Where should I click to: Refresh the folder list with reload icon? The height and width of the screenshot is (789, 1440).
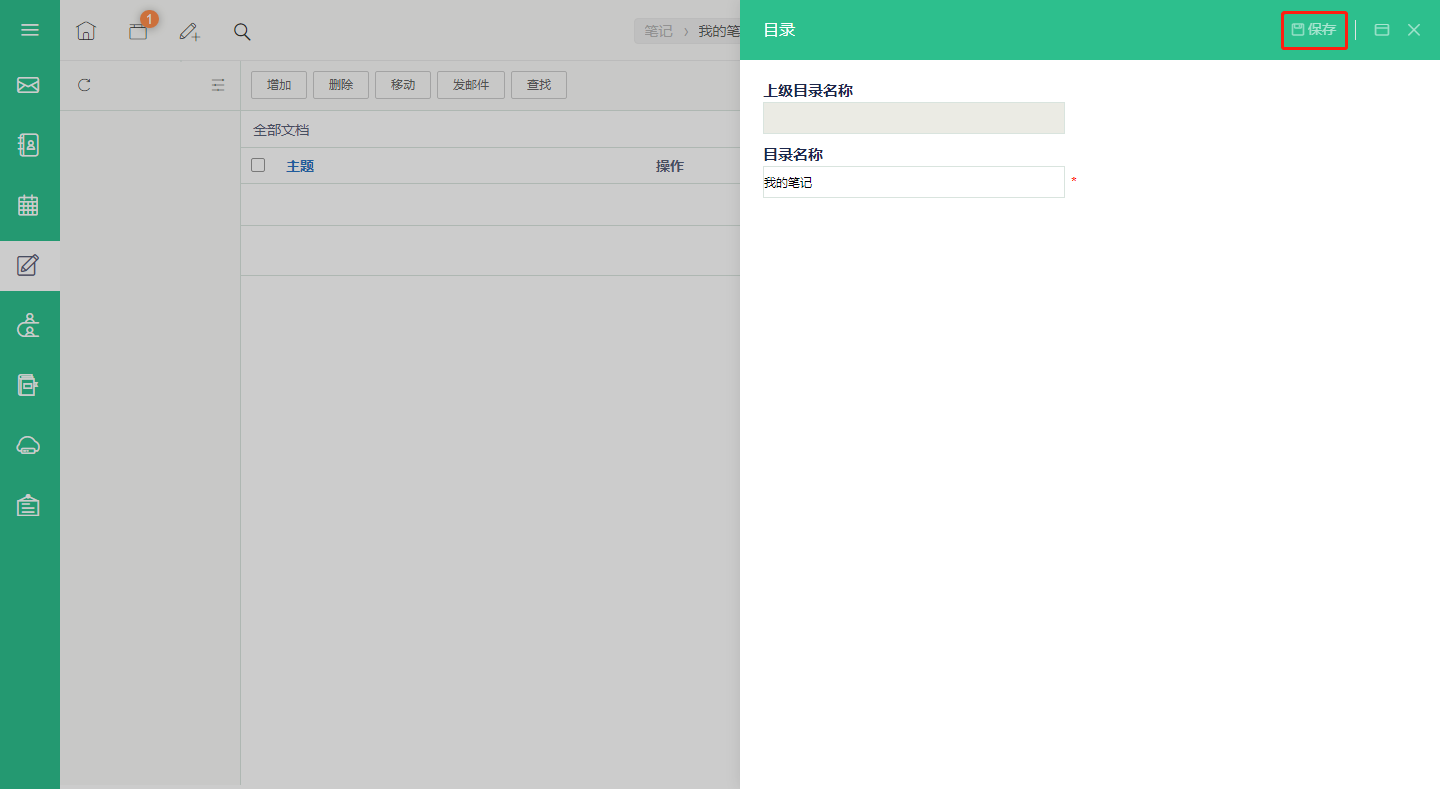(x=84, y=85)
